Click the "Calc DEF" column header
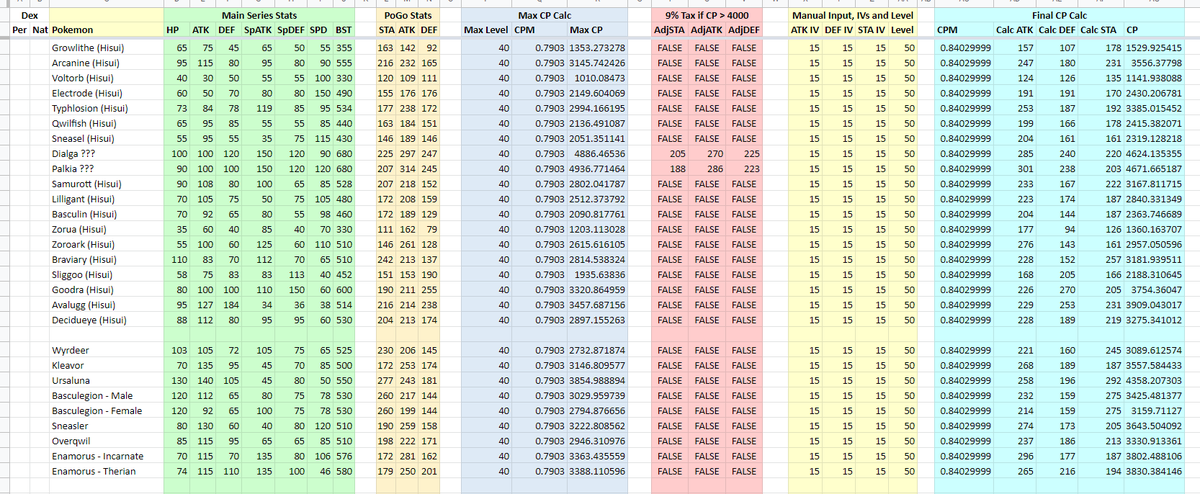The width and height of the screenshot is (1200, 494). coord(1059,31)
